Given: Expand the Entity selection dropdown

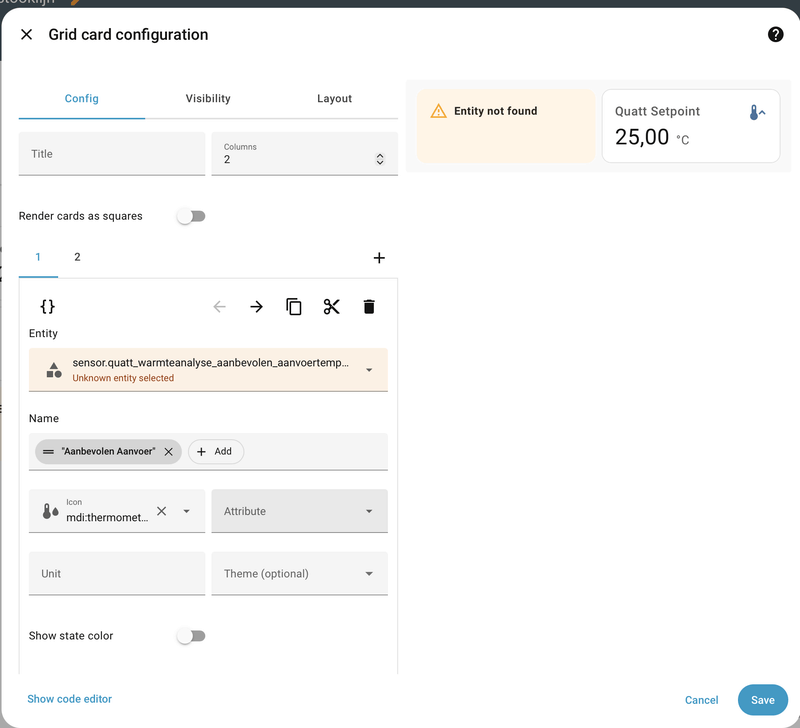Looking at the screenshot, I should pos(369,370).
